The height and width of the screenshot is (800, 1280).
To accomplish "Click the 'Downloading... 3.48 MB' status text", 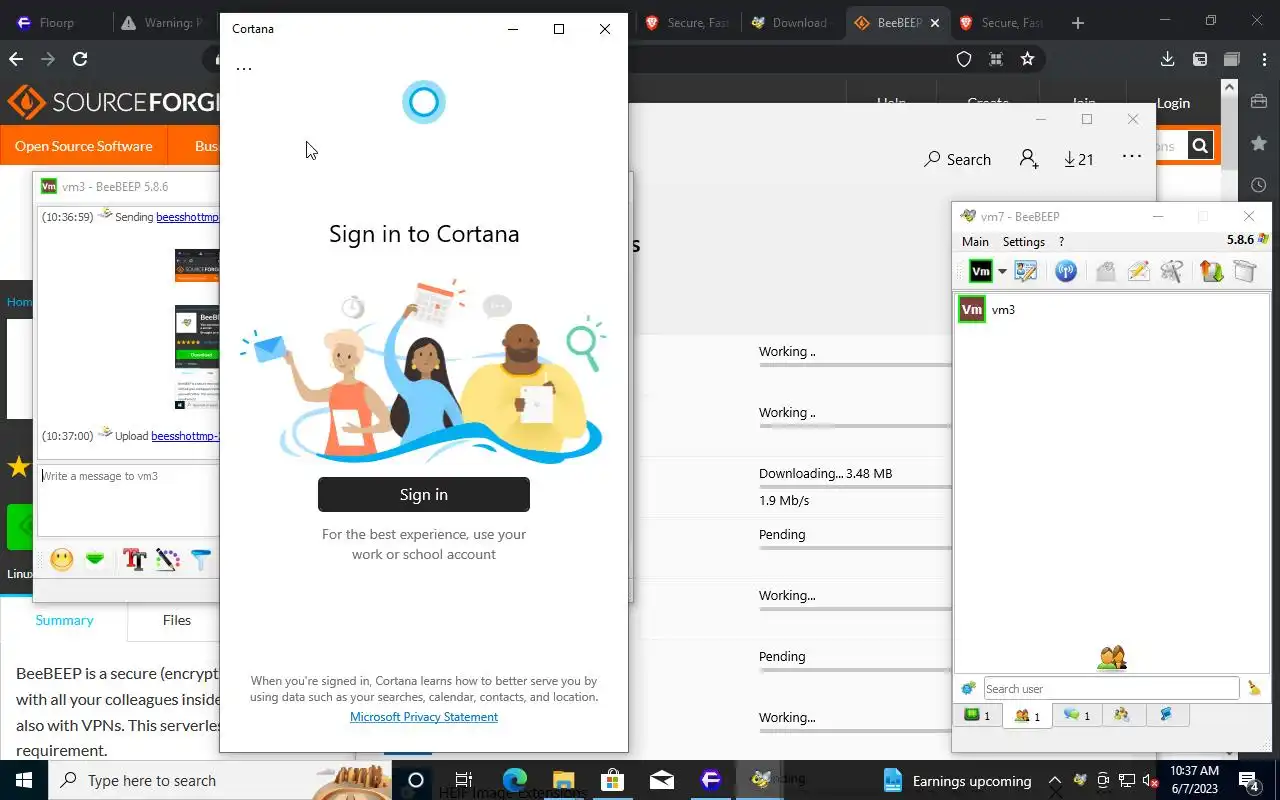I will click(x=825, y=474).
